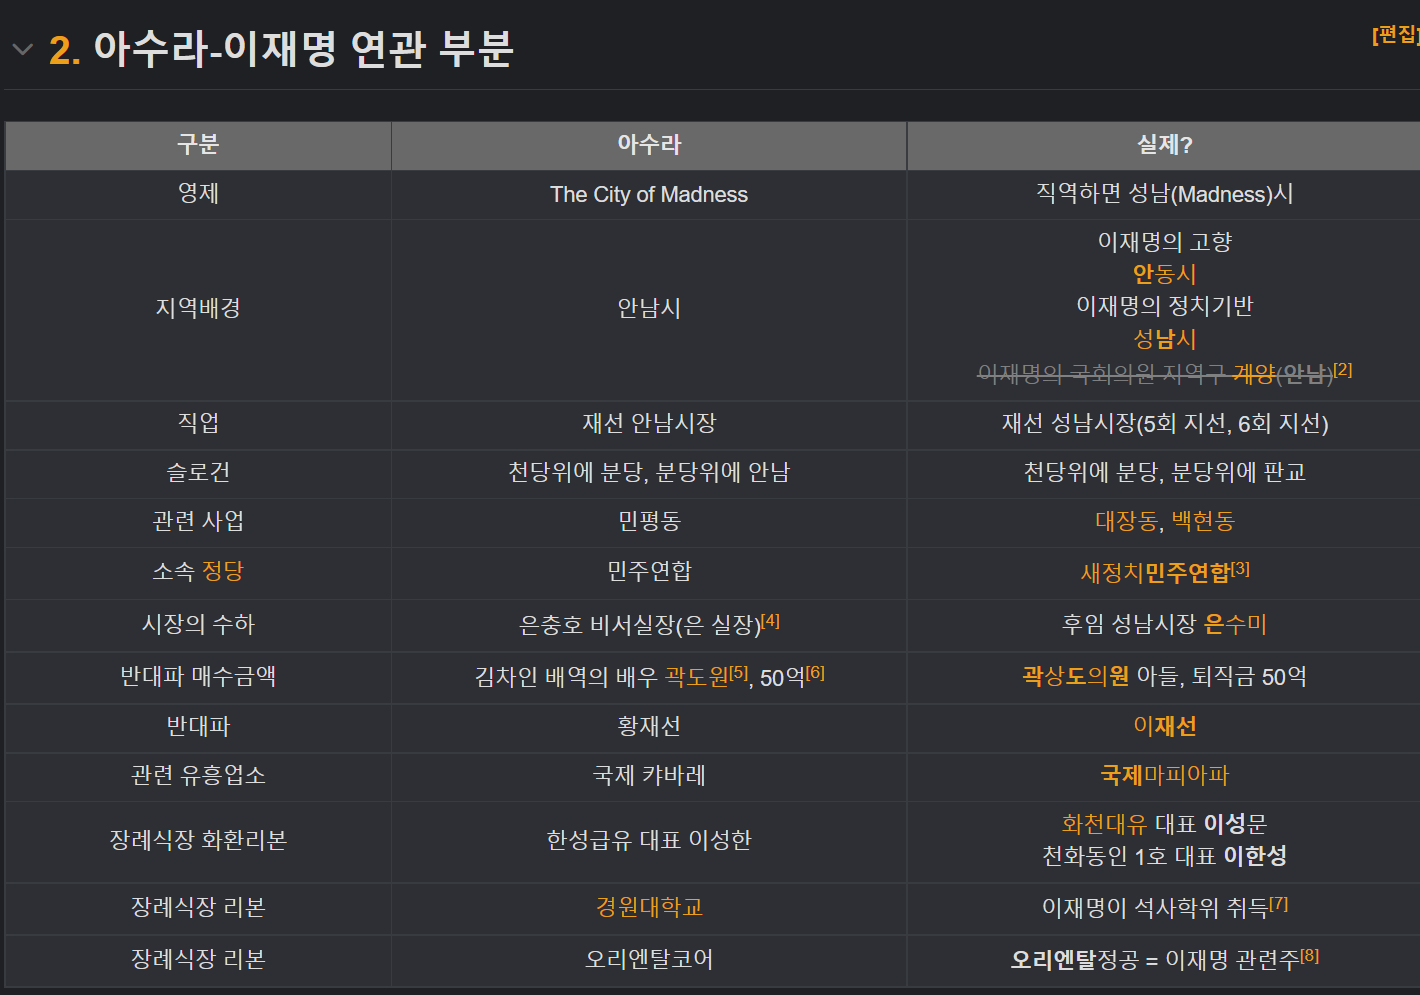The height and width of the screenshot is (995, 1420).
Task: Click the '장례식장 화환리본' row label
Action: (x=198, y=840)
